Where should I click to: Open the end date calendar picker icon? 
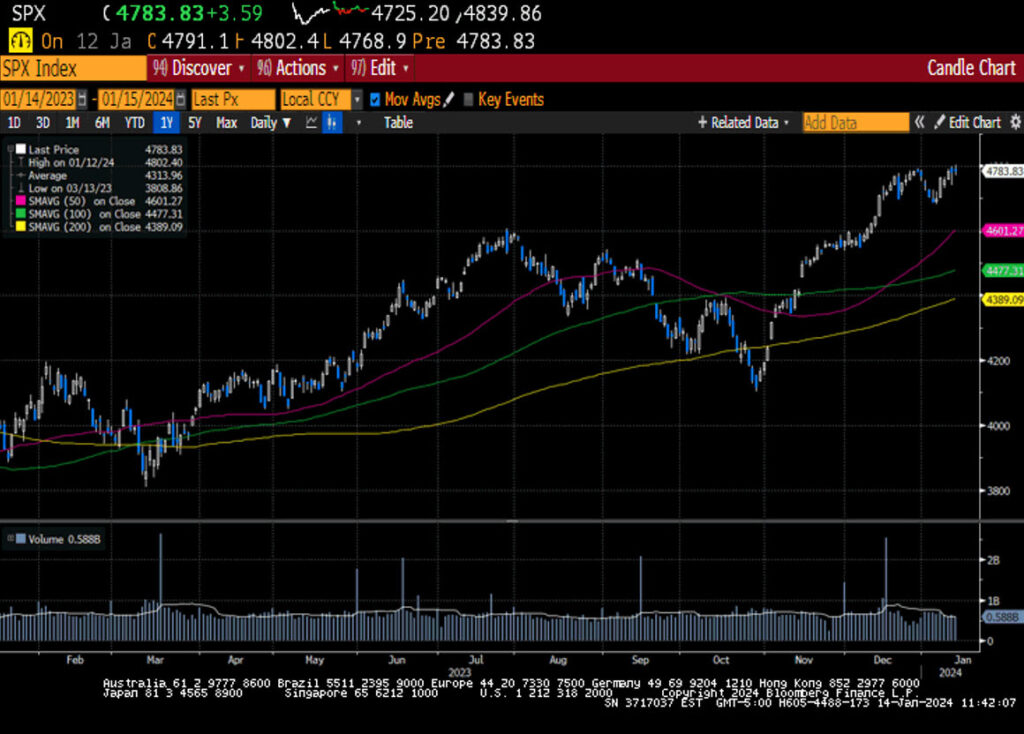181,100
